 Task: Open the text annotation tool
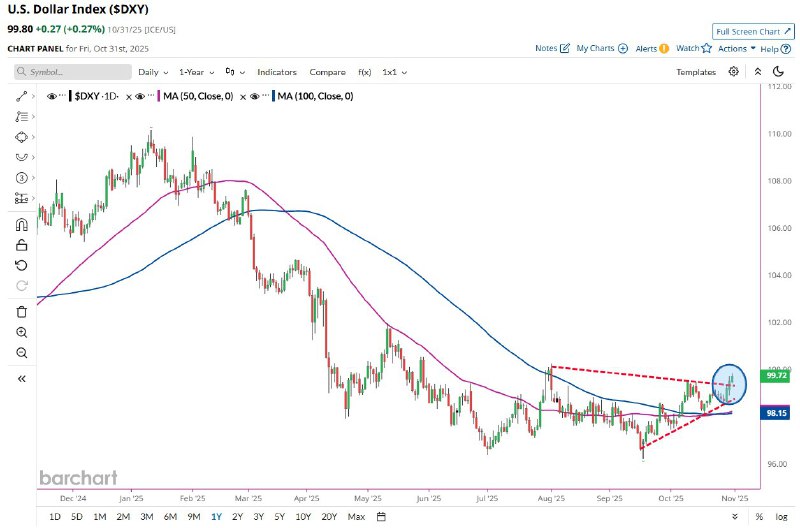coord(21,117)
